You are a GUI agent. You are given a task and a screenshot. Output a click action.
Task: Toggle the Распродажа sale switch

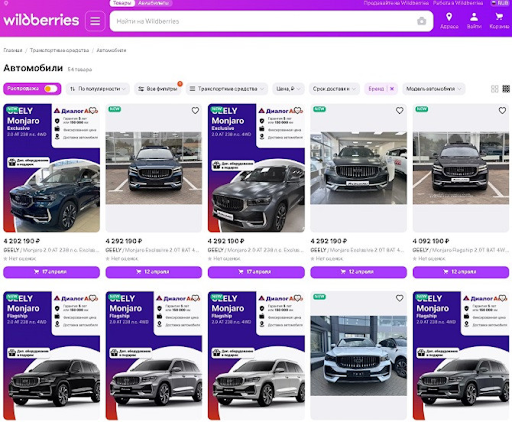point(51,89)
